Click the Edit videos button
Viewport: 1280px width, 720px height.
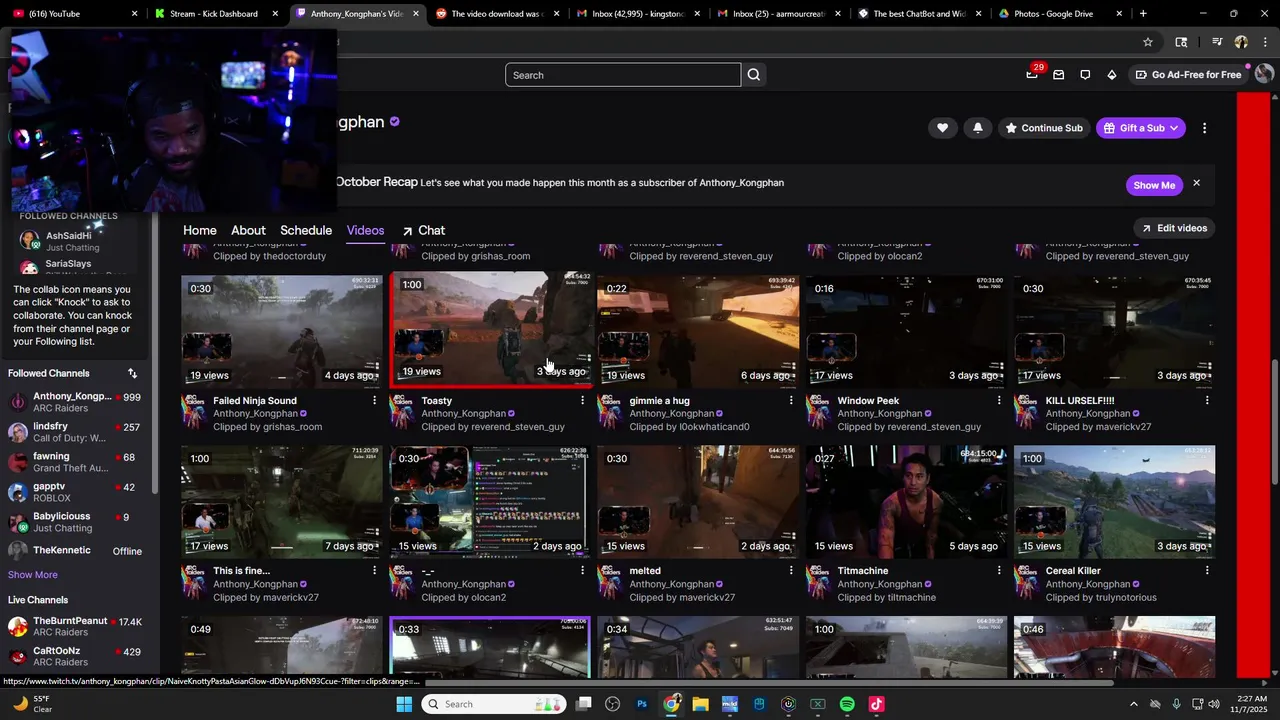[1175, 228]
